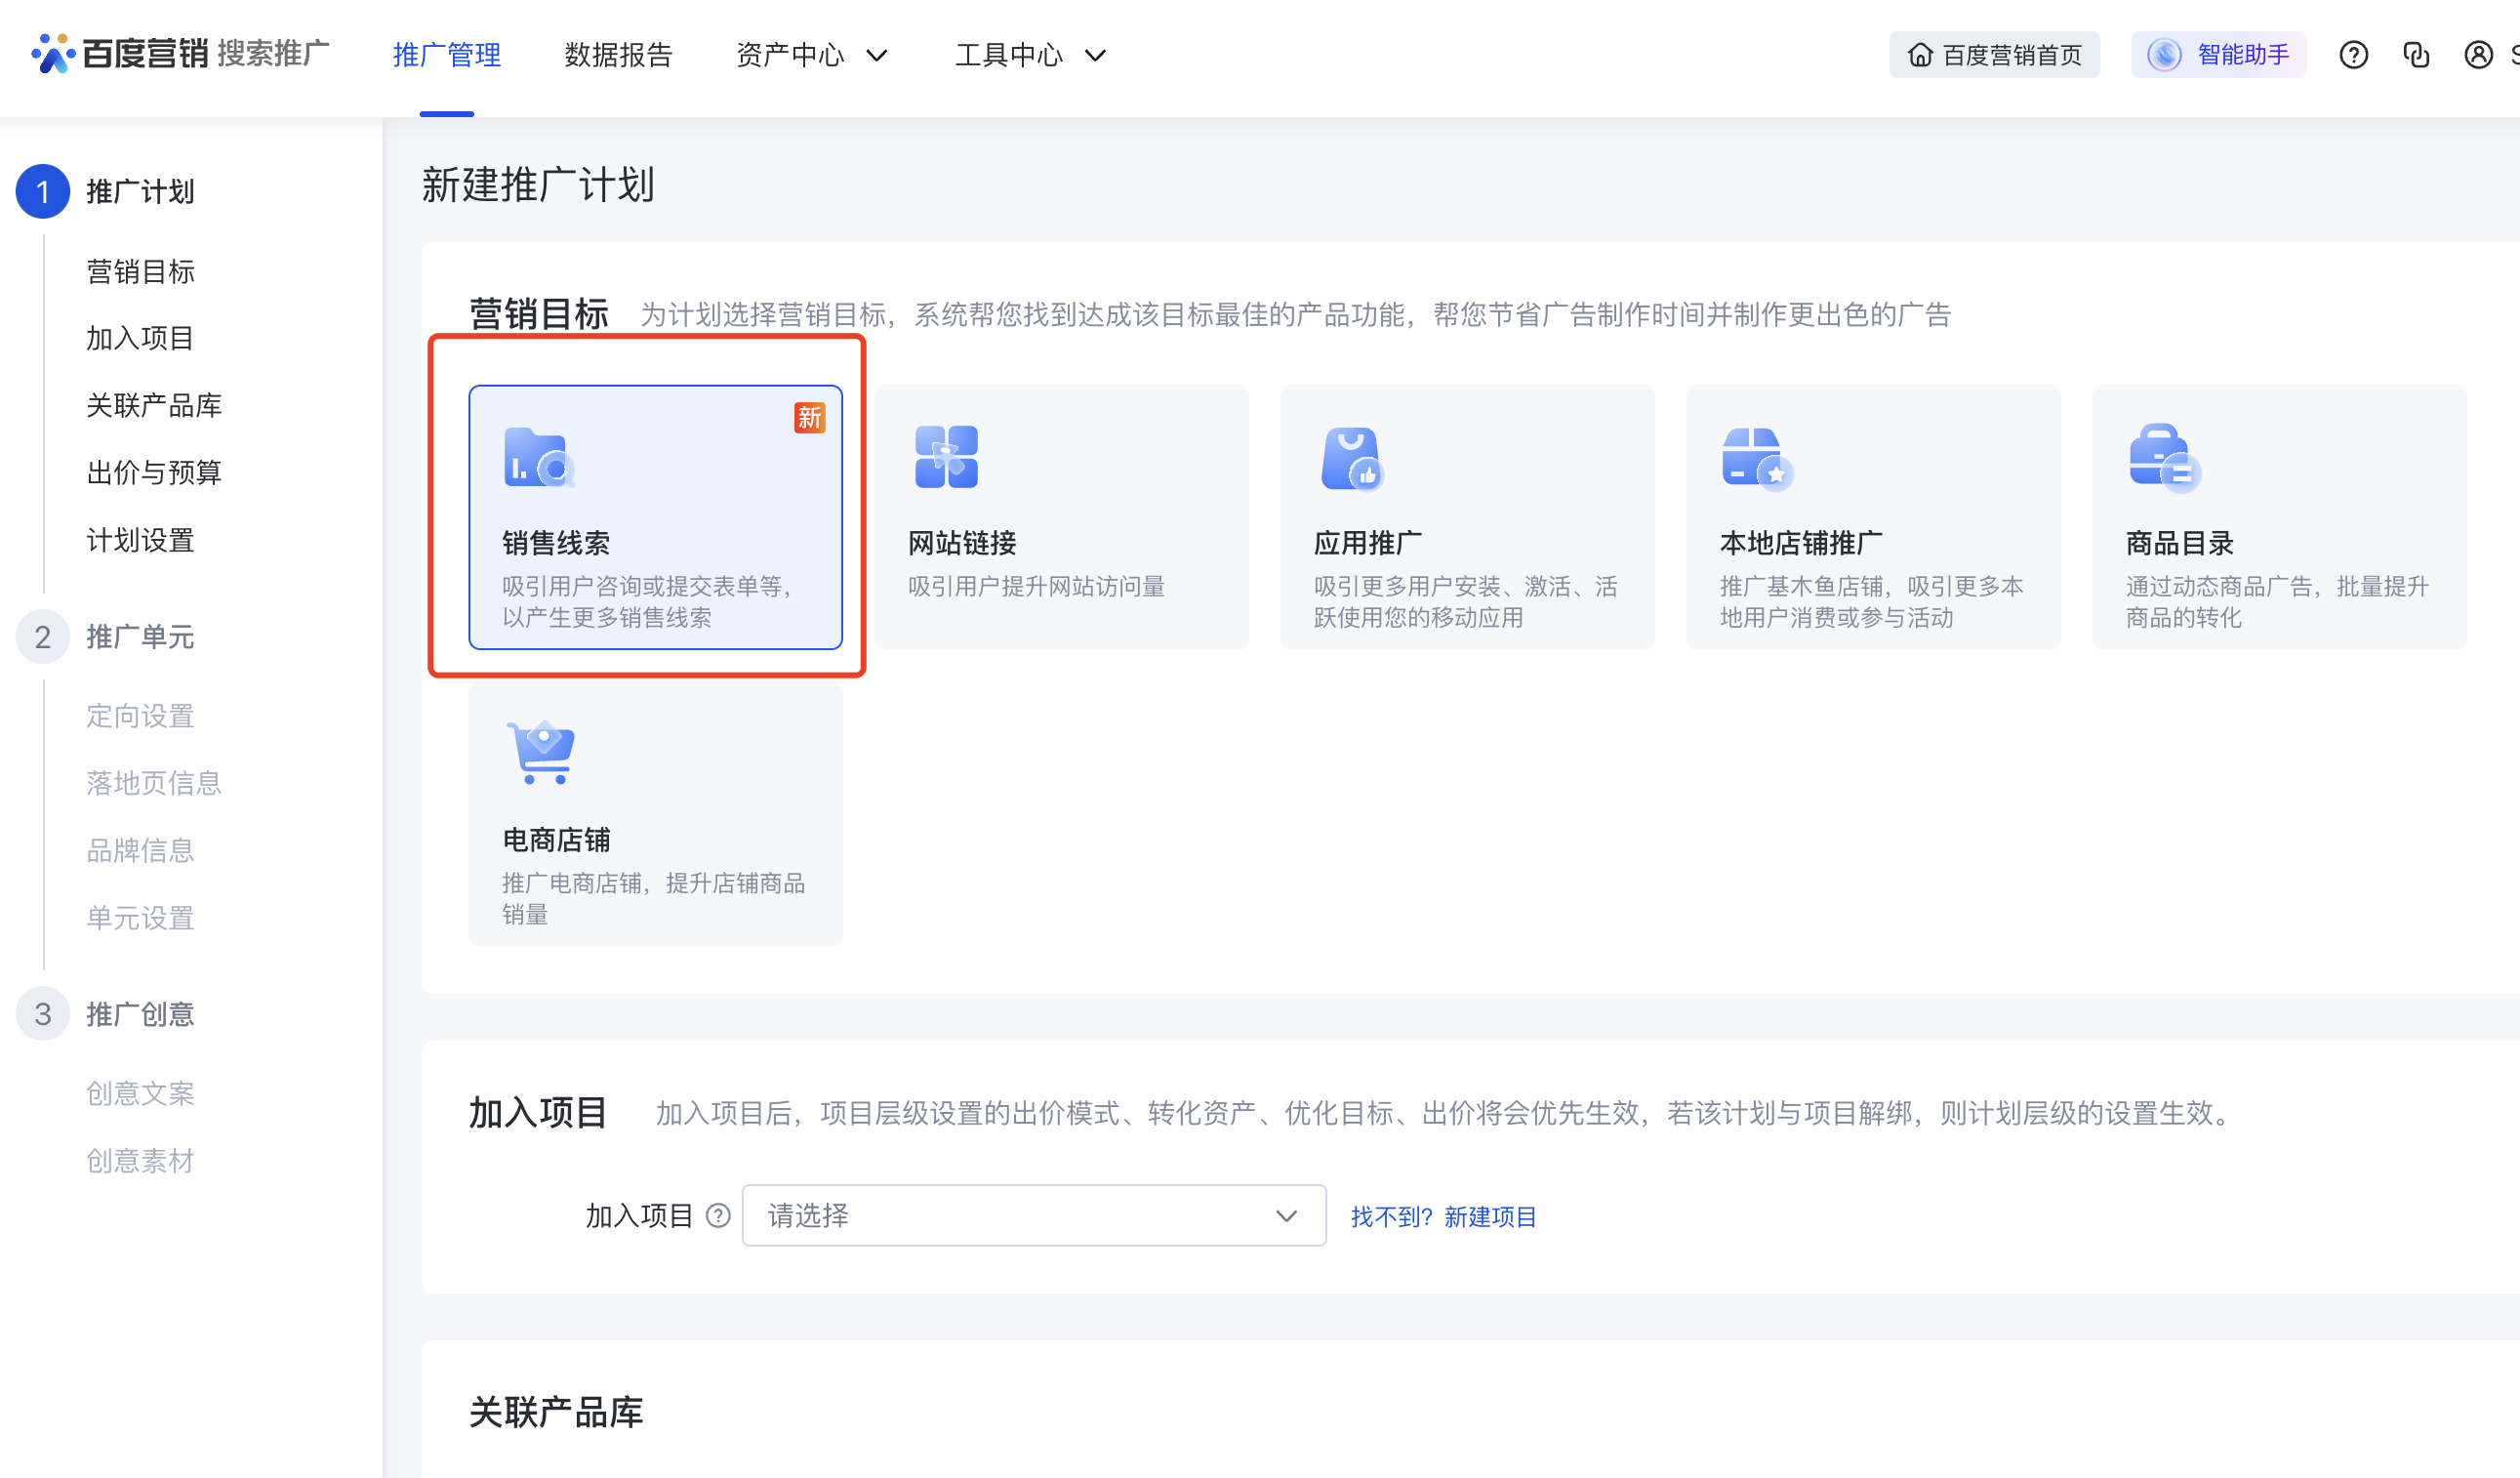The height and width of the screenshot is (1478, 2520).
Task: Open 定向设置 in sidebar
Action: pyautogui.click(x=140, y=716)
